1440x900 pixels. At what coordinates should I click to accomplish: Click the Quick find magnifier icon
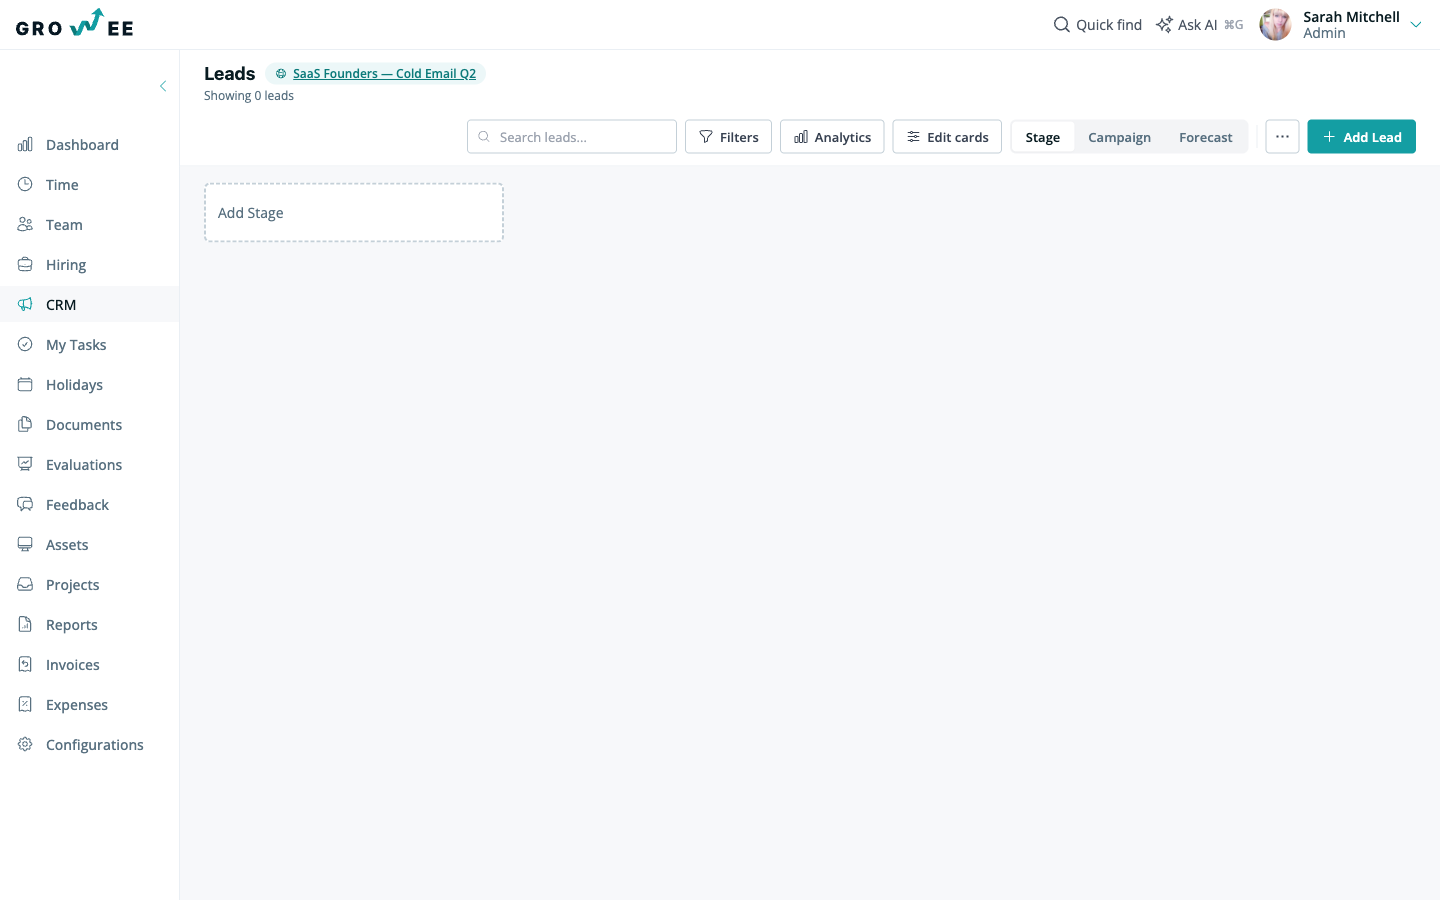coord(1062,24)
